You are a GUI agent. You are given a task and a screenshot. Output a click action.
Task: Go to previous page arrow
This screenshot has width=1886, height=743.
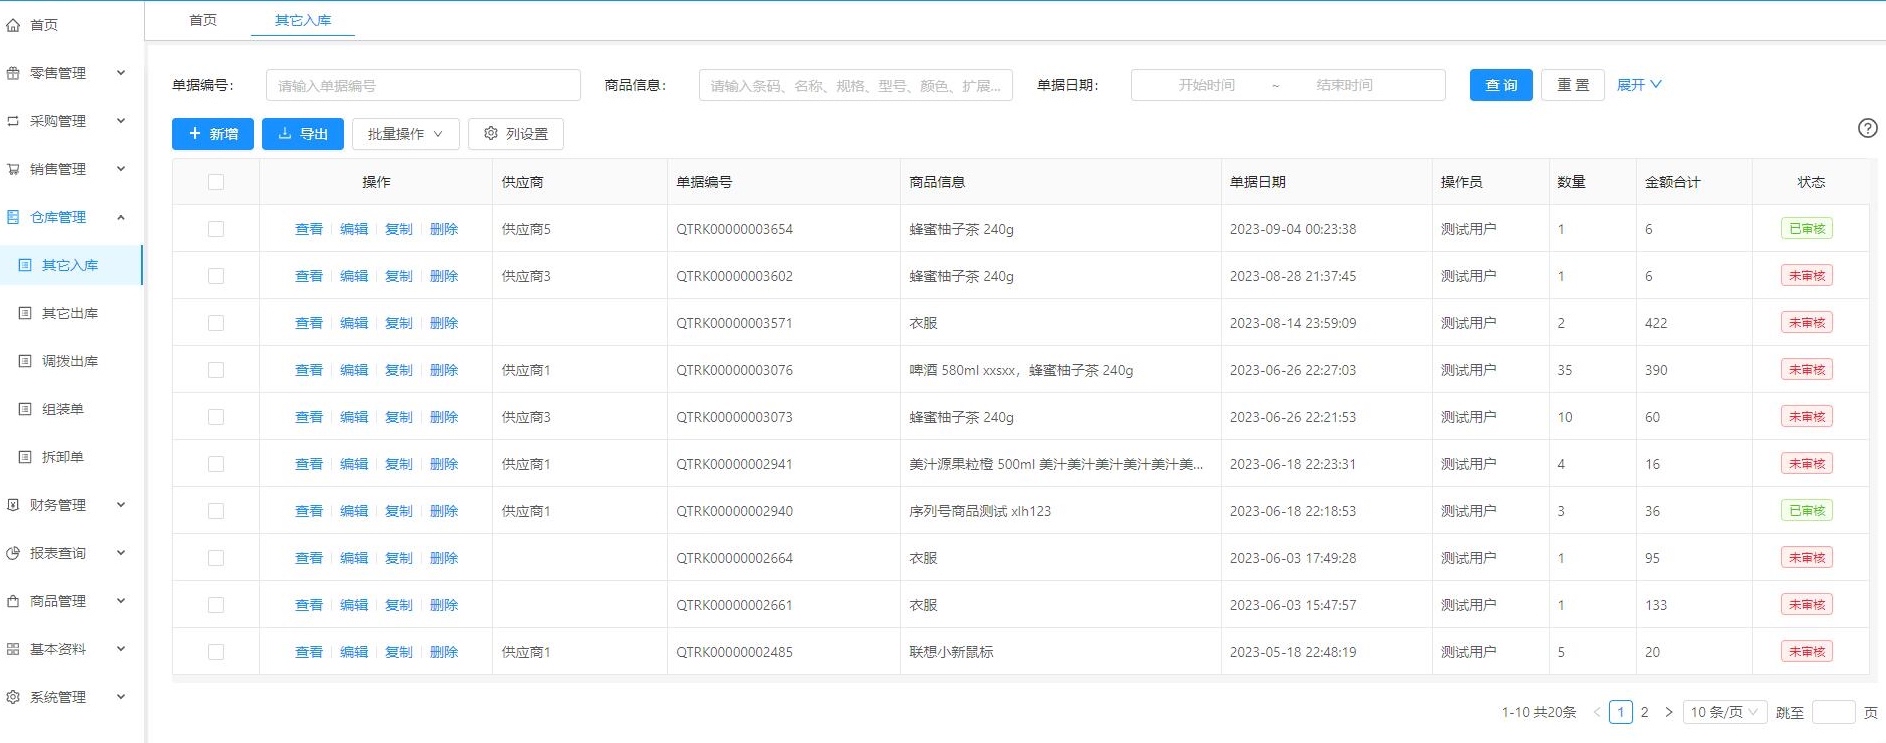point(1597,712)
